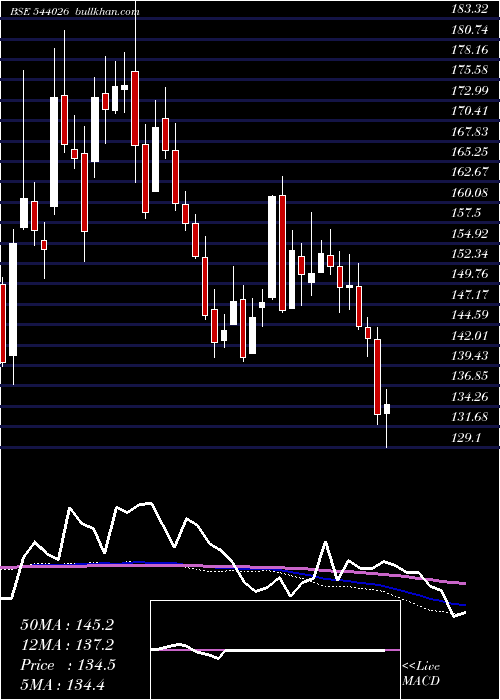
Task: Click the bullkhan.com watermark text
Action: pos(106,12)
